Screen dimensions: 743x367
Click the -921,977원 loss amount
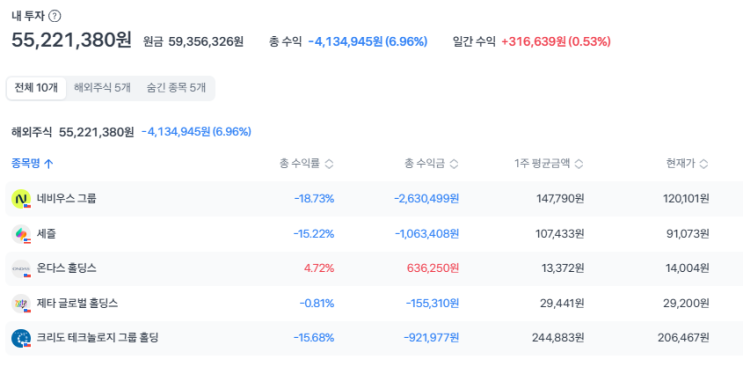click(x=431, y=338)
